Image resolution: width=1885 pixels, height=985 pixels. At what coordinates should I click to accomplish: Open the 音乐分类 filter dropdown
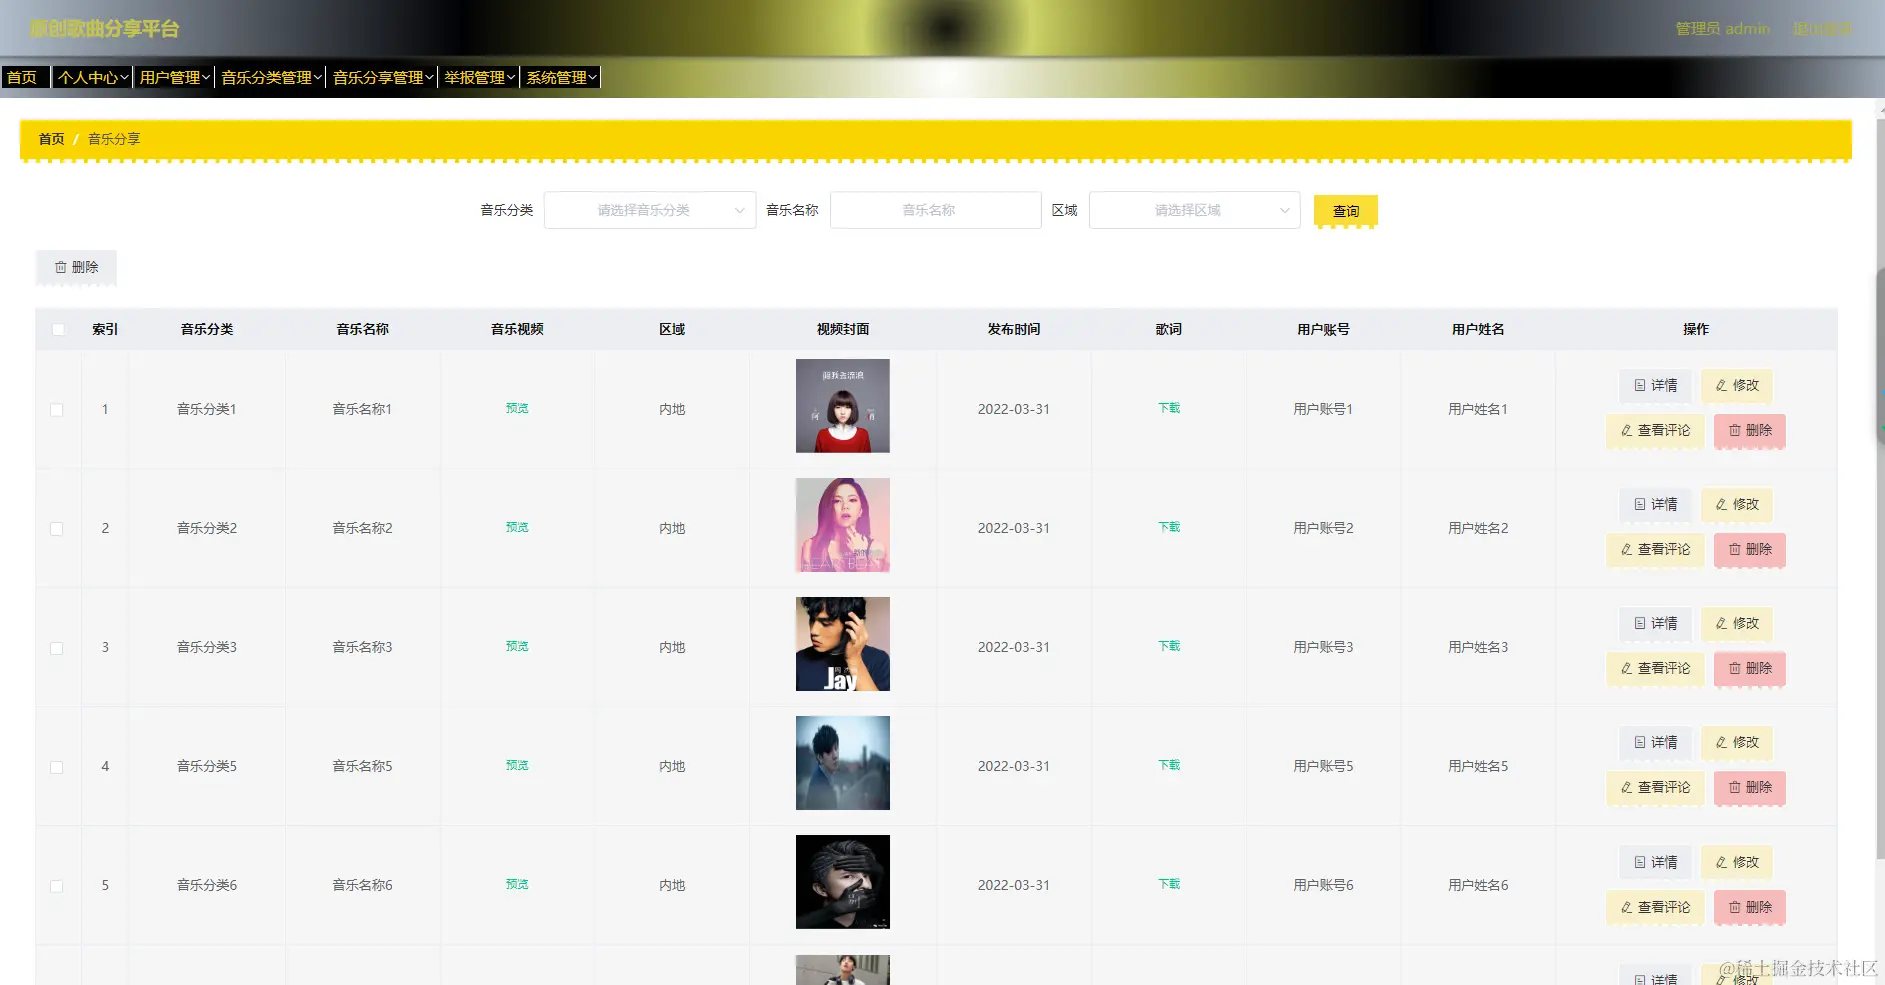(x=650, y=210)
